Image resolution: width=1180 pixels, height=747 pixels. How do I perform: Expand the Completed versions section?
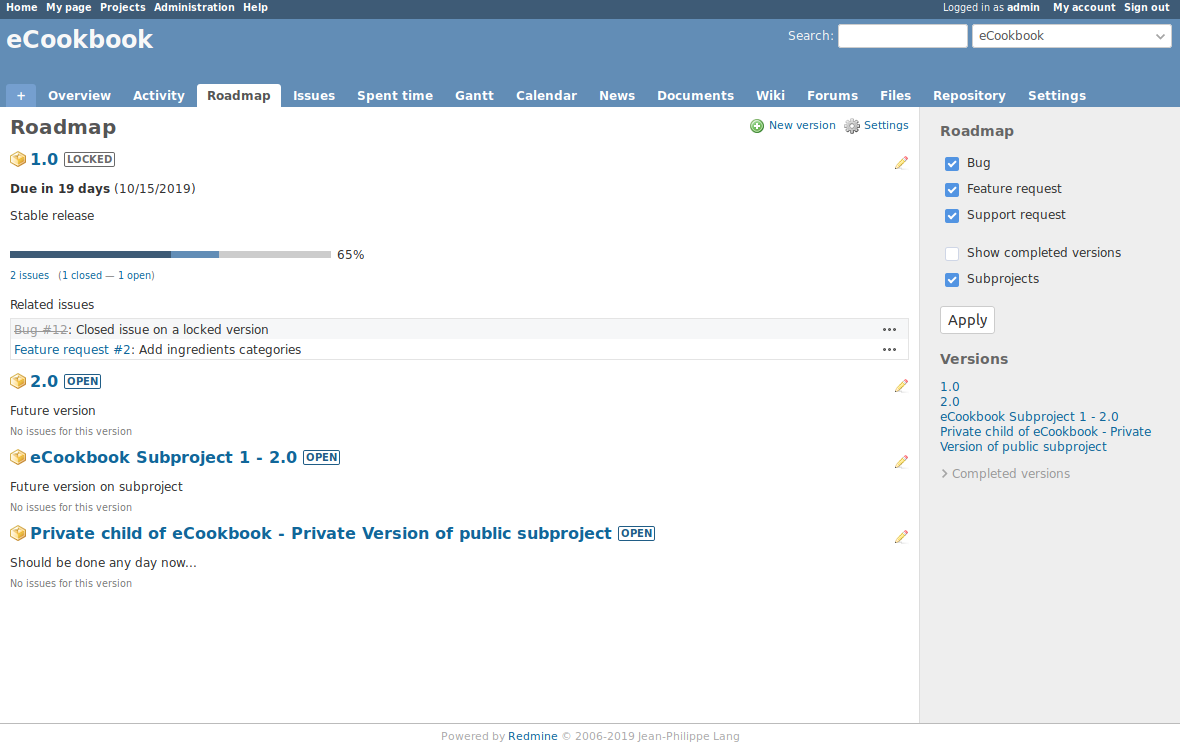click(x=1005, y=474)
